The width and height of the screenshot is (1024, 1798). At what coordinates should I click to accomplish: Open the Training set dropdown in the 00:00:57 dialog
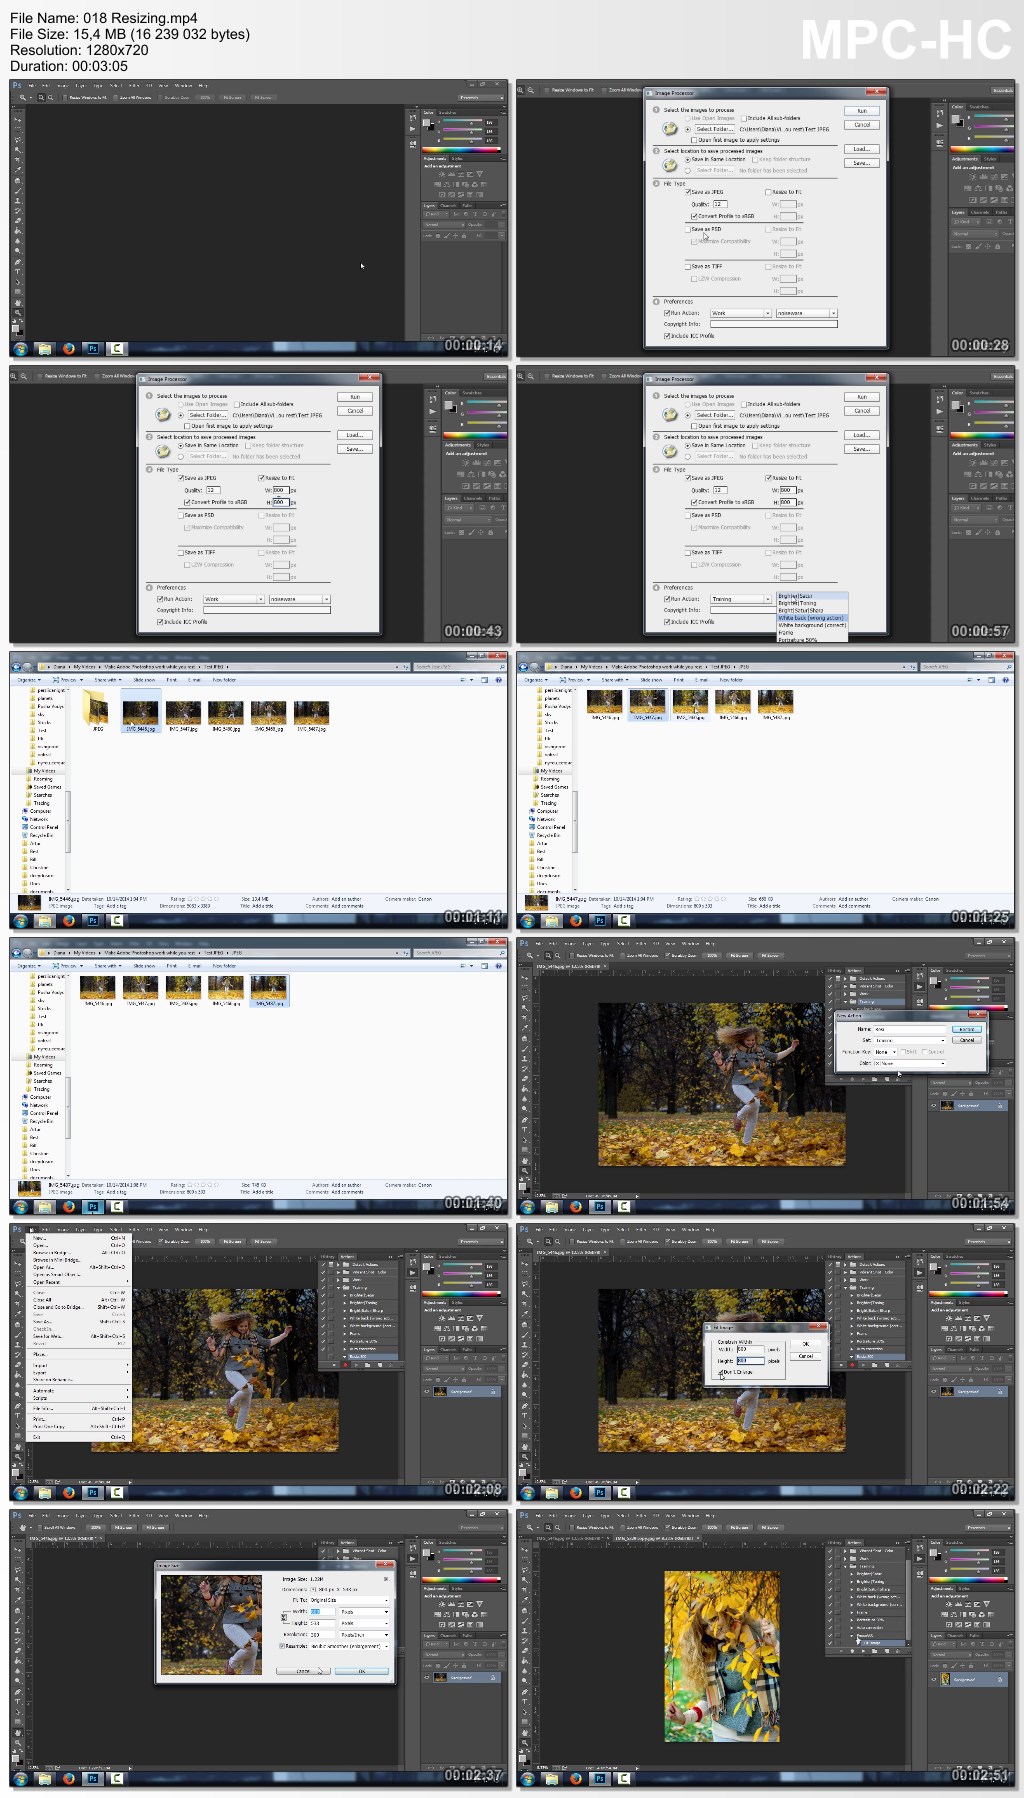point(740,599)
